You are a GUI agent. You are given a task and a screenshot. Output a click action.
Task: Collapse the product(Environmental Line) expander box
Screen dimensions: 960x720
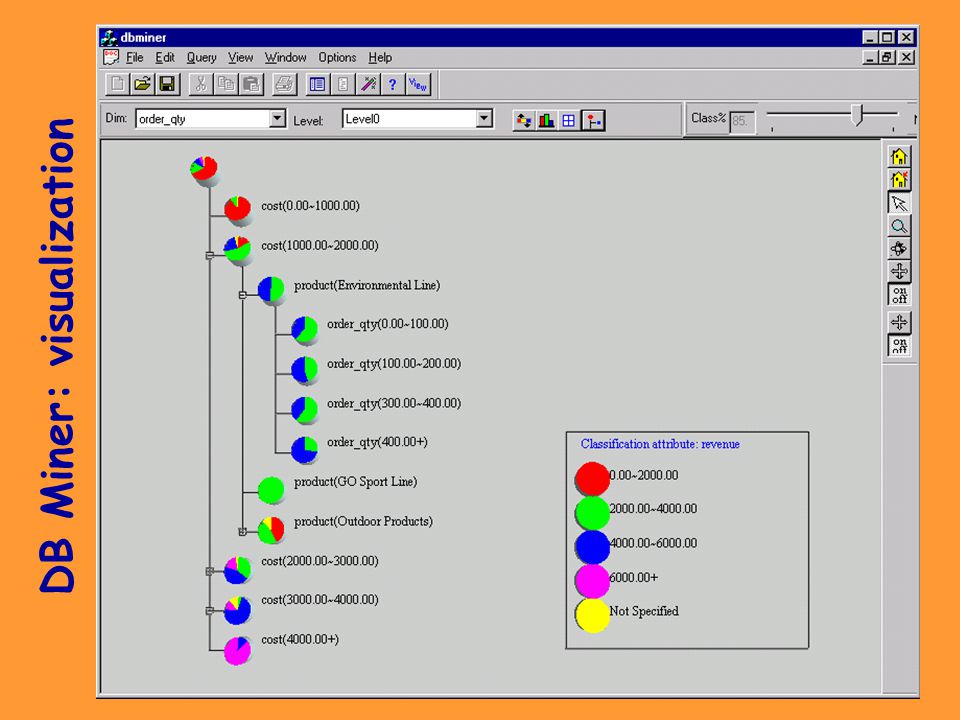(242, 295)
